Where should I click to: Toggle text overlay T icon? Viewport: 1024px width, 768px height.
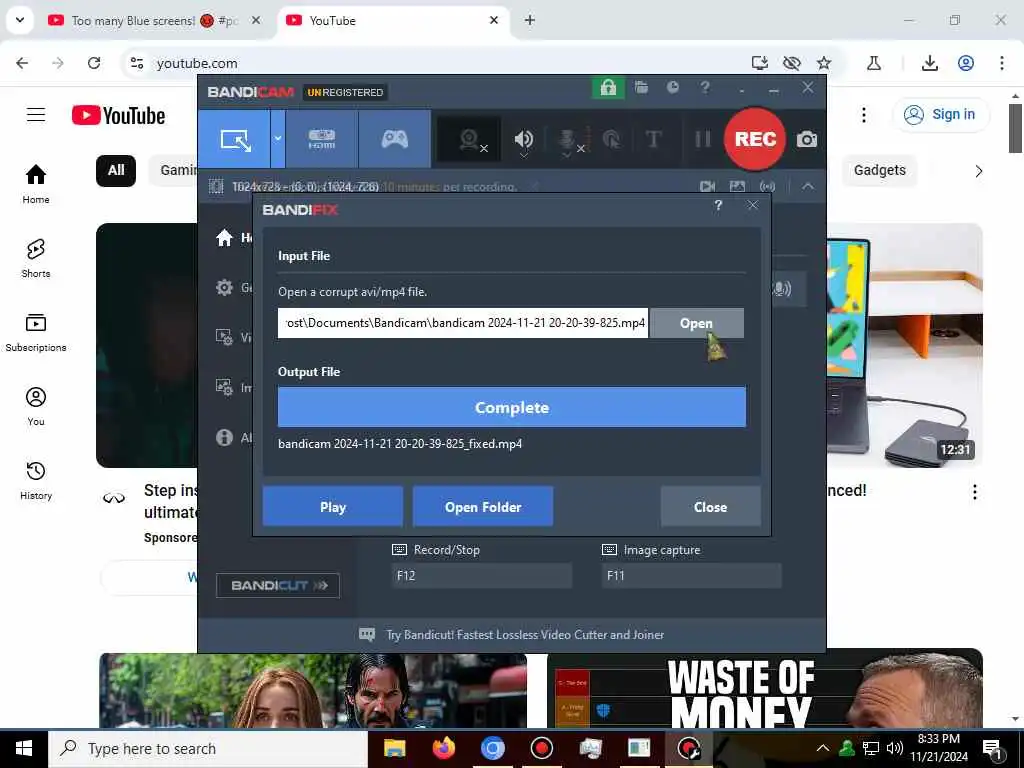pyautogui.click(x=653, y=139)
